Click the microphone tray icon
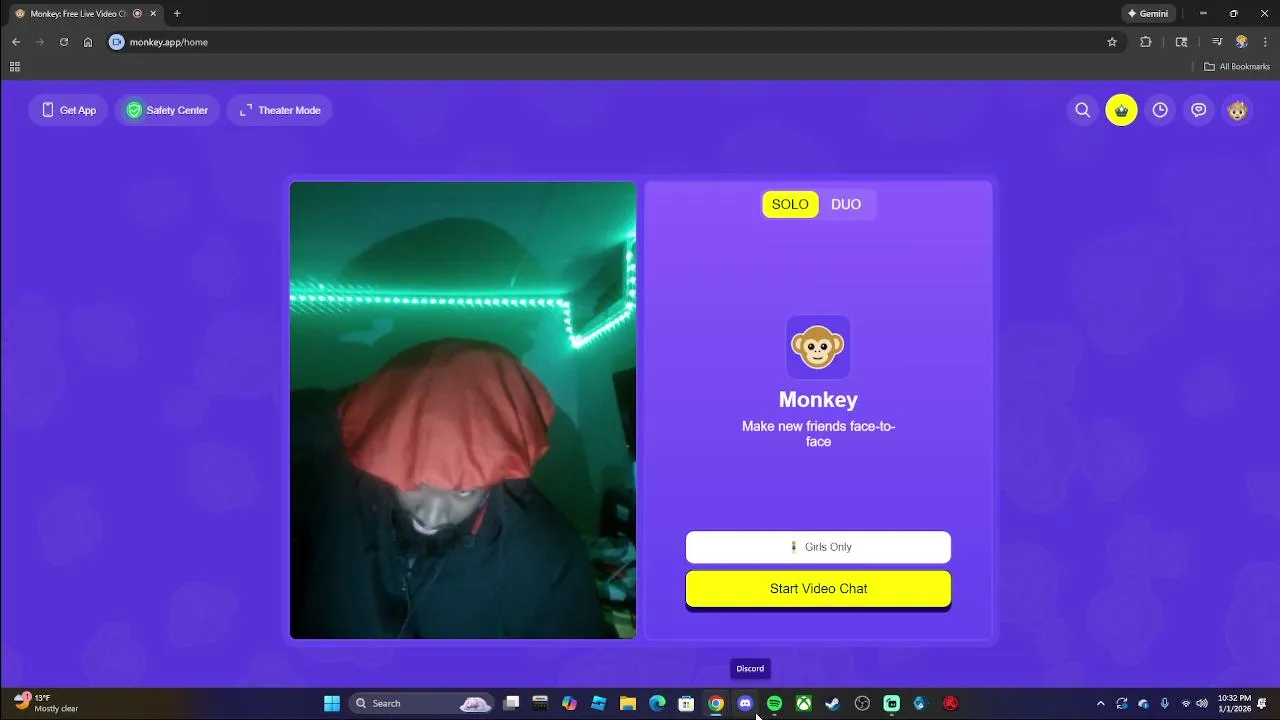The height and width of the screenshot is (720, 1280). click(1164, 703)
